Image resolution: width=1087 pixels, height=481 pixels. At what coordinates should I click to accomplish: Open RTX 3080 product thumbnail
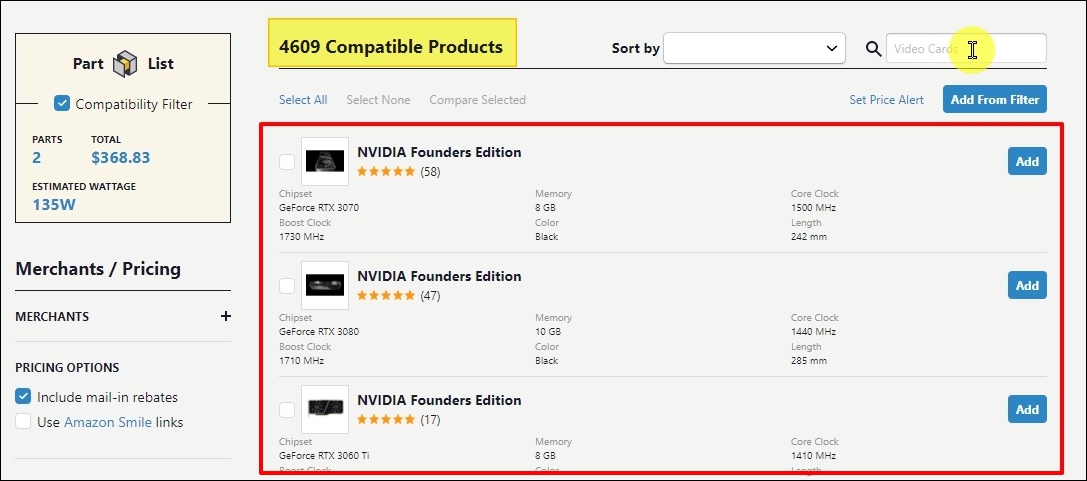tap(325, 285)
